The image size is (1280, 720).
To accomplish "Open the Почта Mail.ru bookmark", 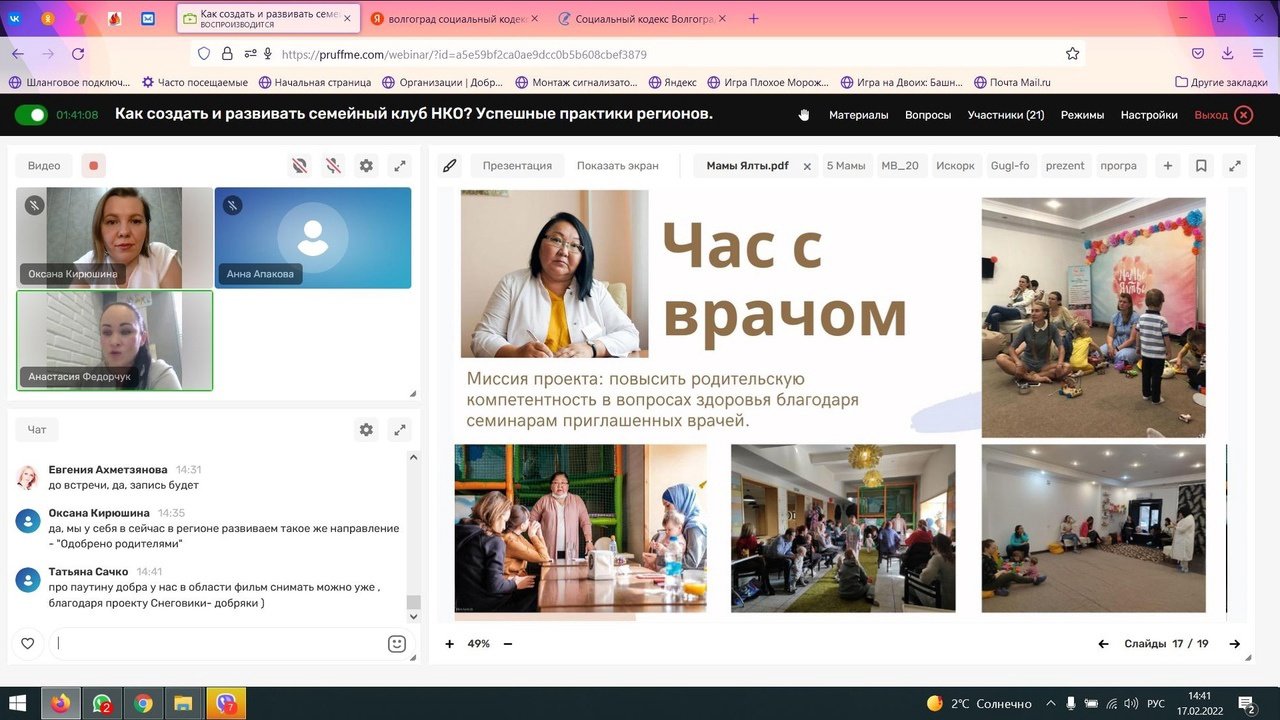I will pos(1011,82).
